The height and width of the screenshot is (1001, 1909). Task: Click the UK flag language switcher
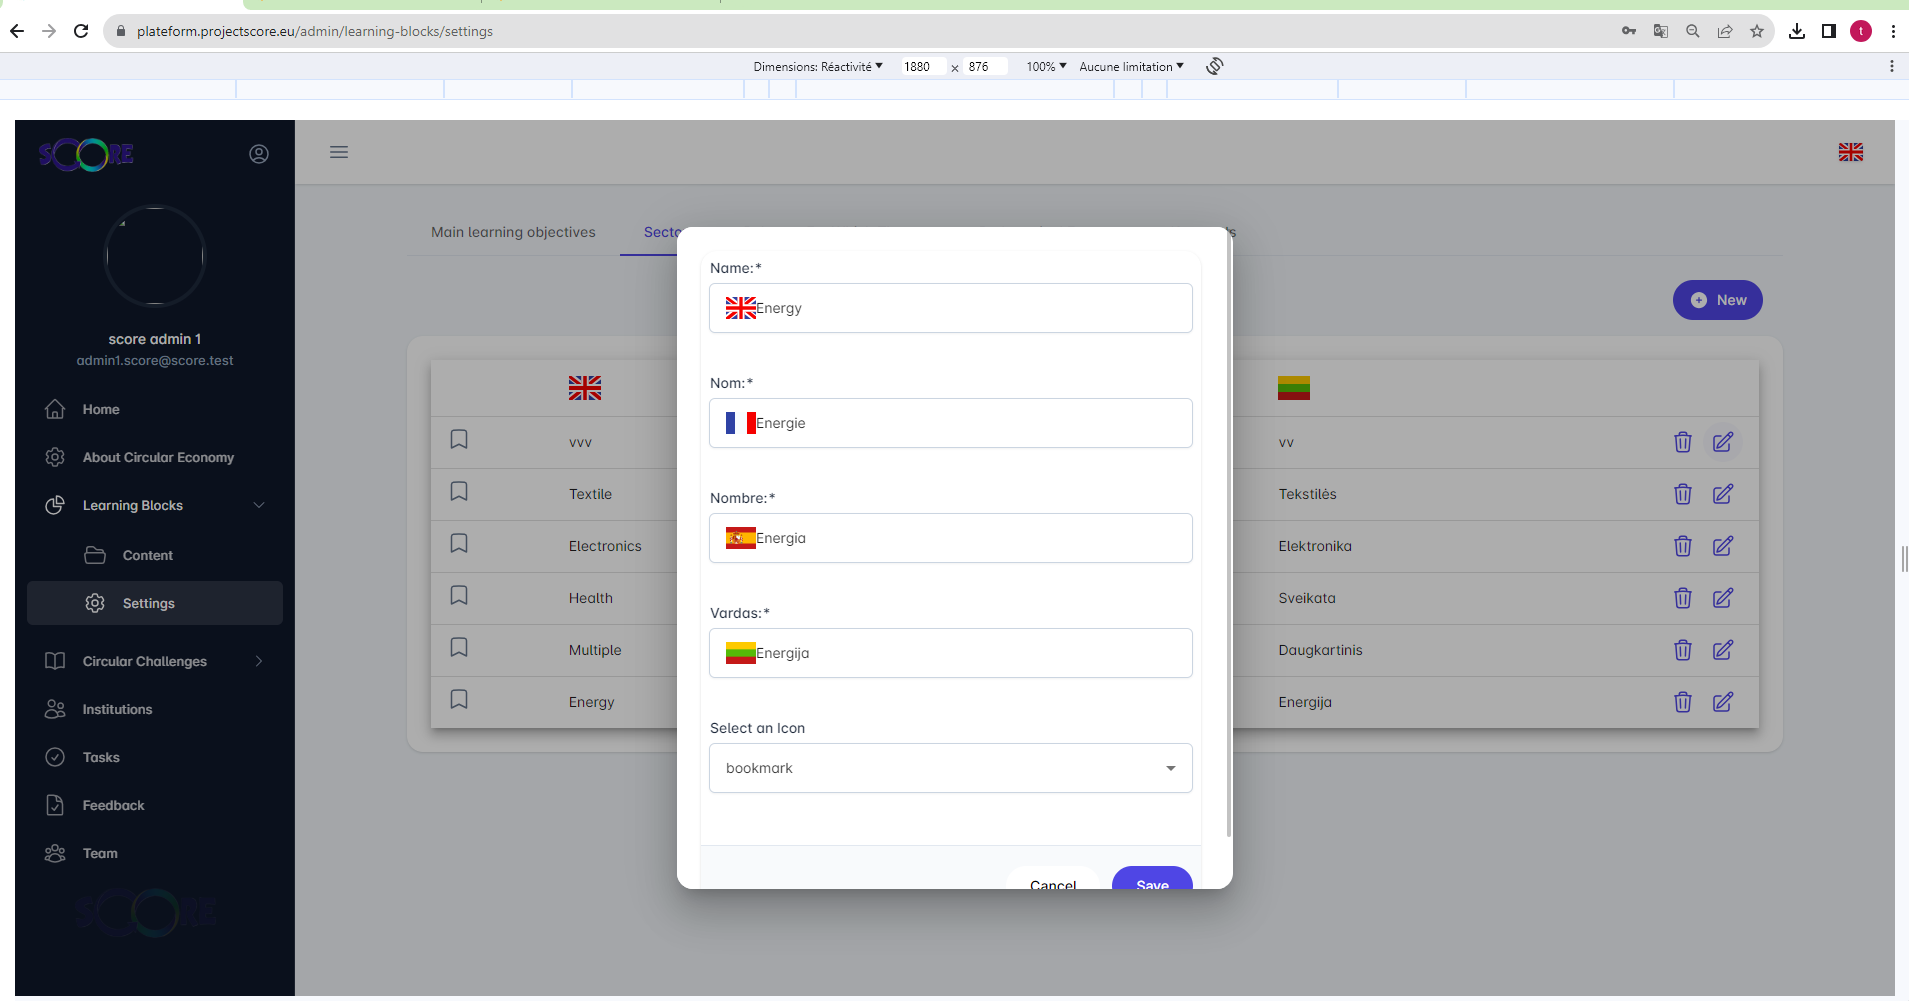point(1850,152)
